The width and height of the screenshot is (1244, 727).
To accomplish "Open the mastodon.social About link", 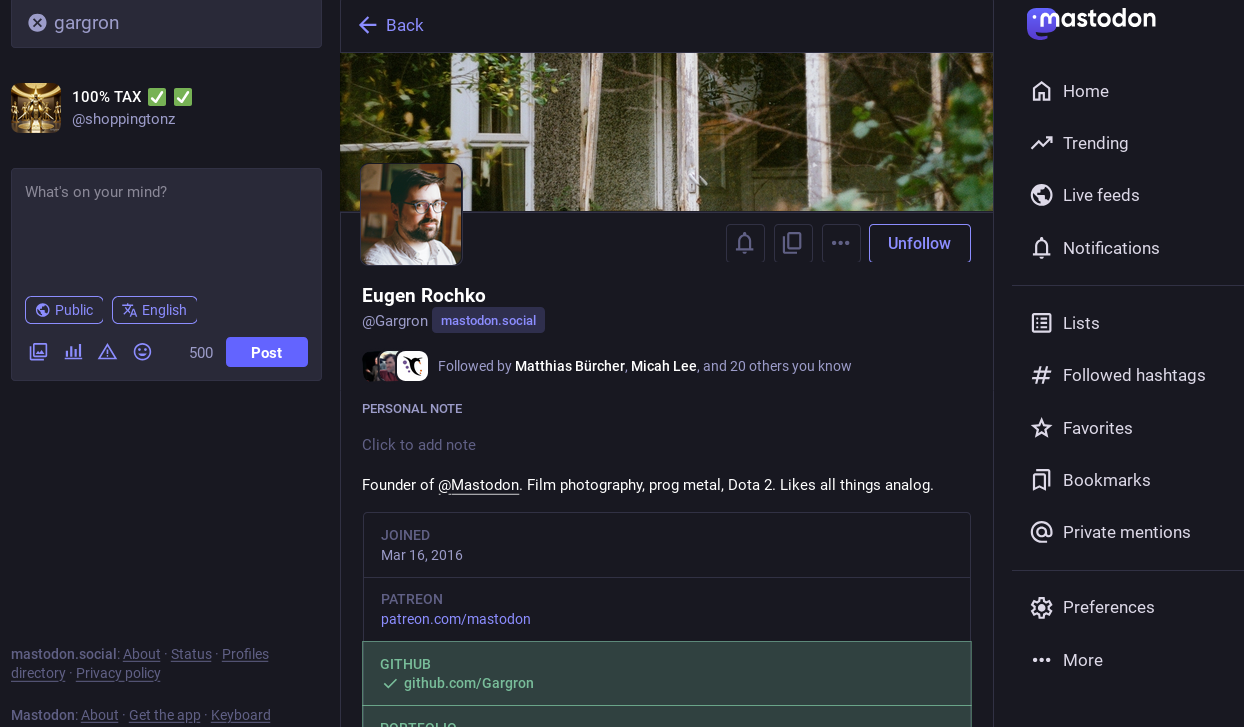I will click(142, 654).
